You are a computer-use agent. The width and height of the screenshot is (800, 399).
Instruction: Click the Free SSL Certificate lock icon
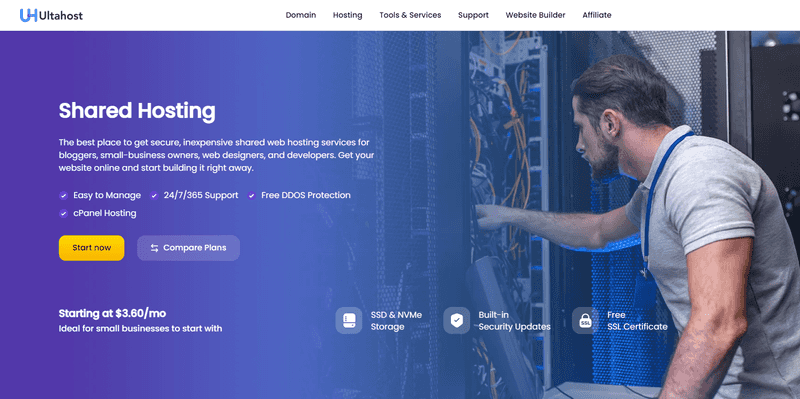click(585, 320)
